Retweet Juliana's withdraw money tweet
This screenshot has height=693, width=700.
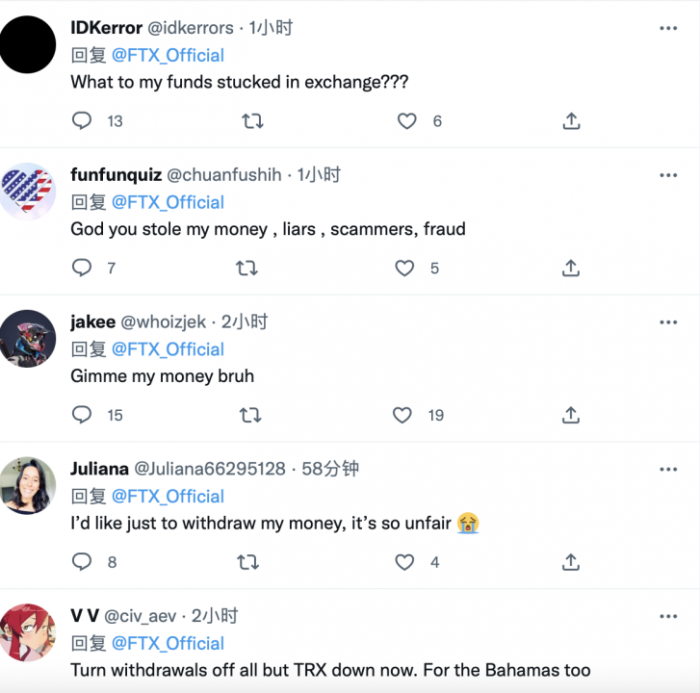[246, 562]
